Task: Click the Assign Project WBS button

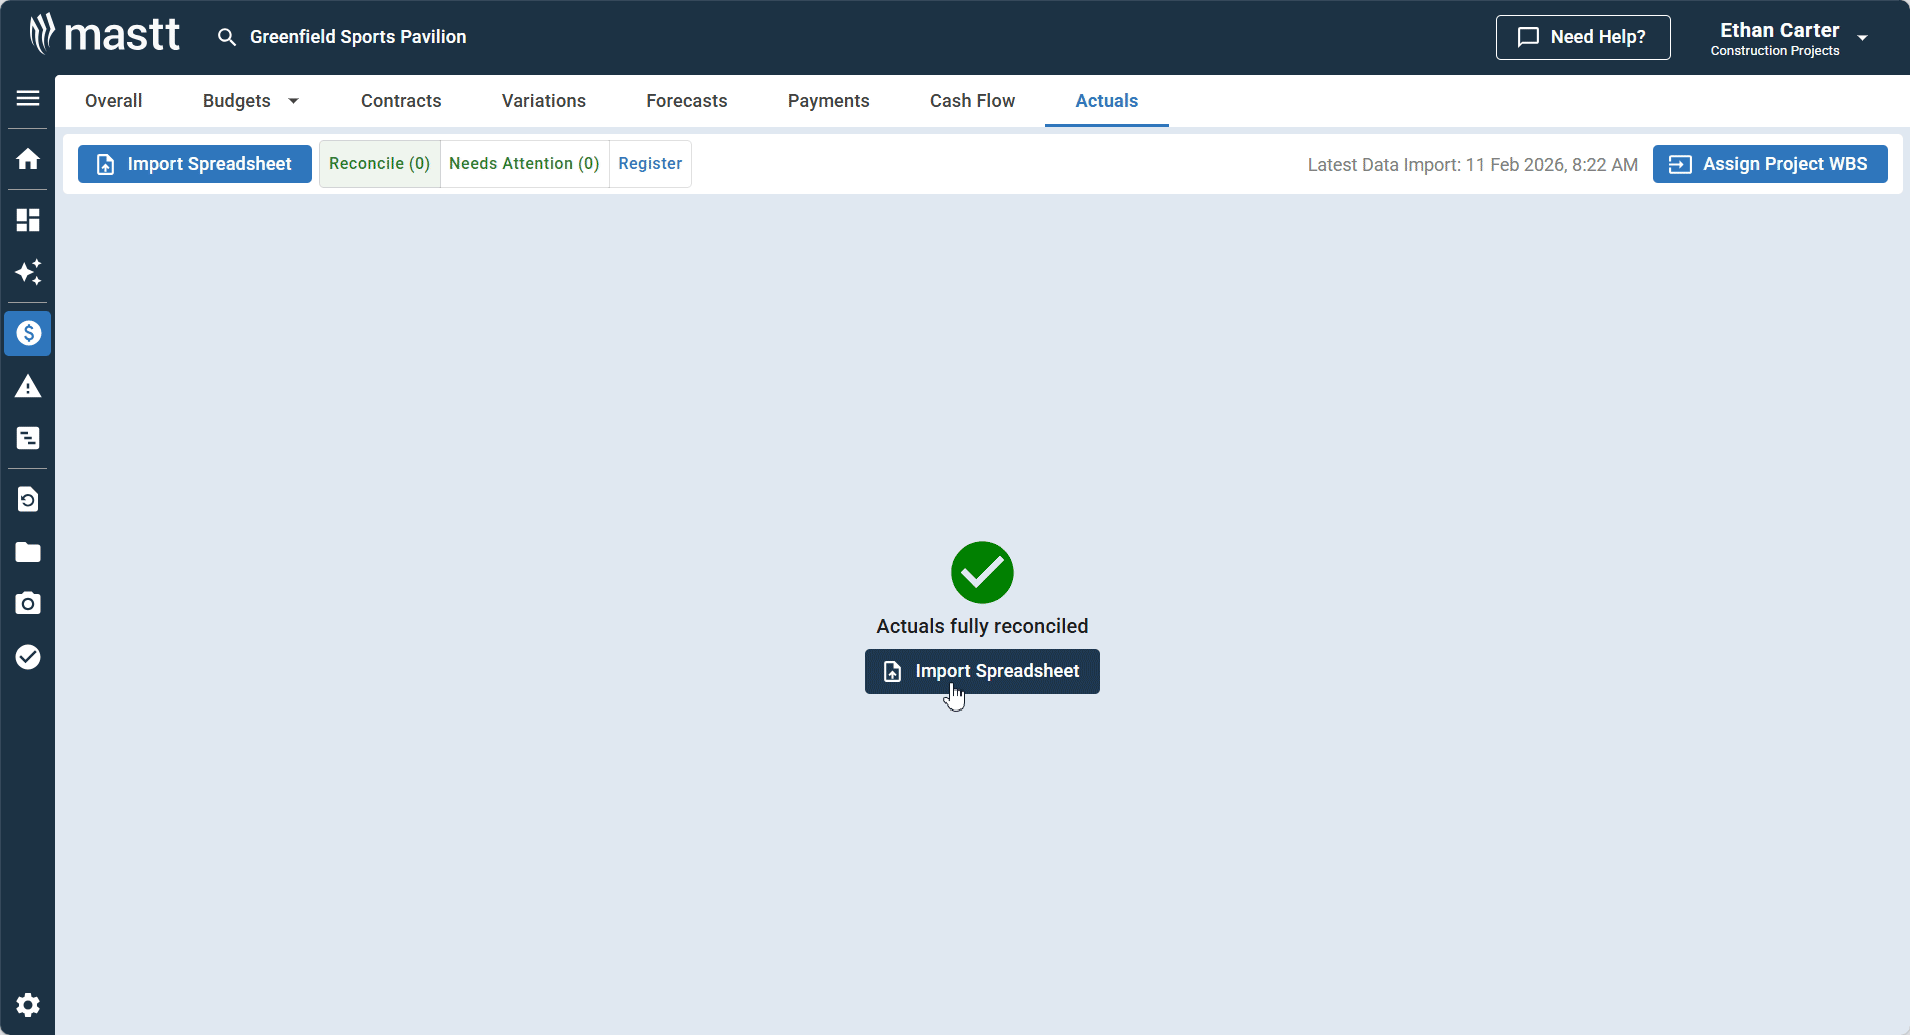Action: pyautogui.click(x=1769, y=164)
